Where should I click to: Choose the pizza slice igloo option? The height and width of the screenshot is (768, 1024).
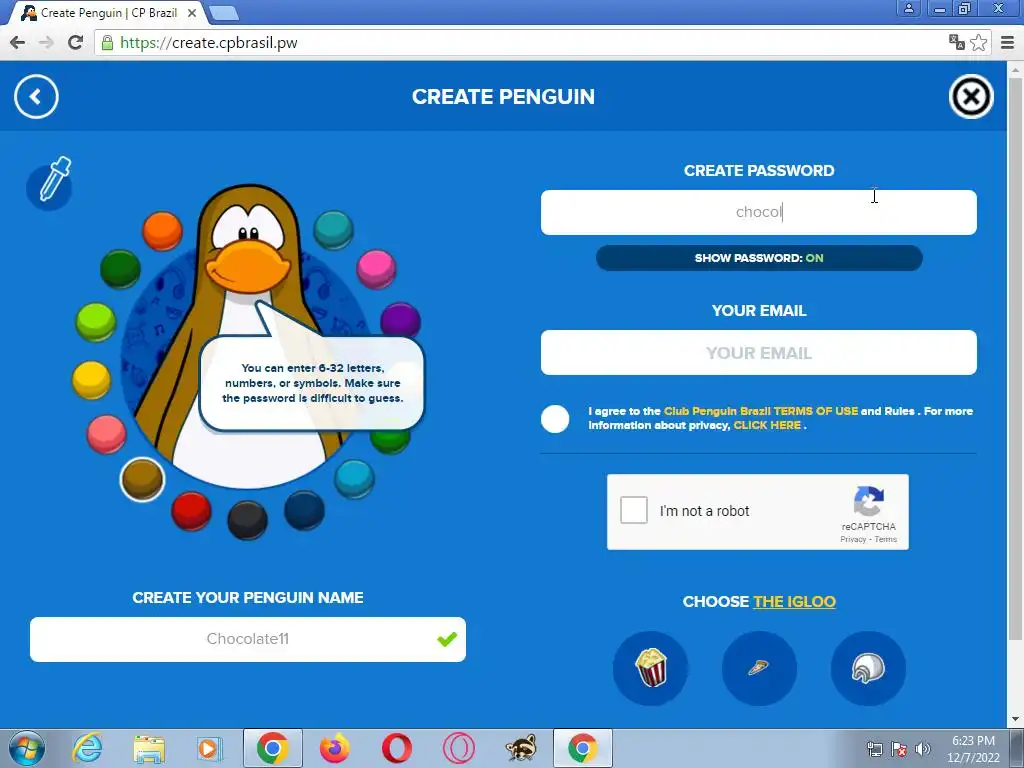[x=759, y=668]
